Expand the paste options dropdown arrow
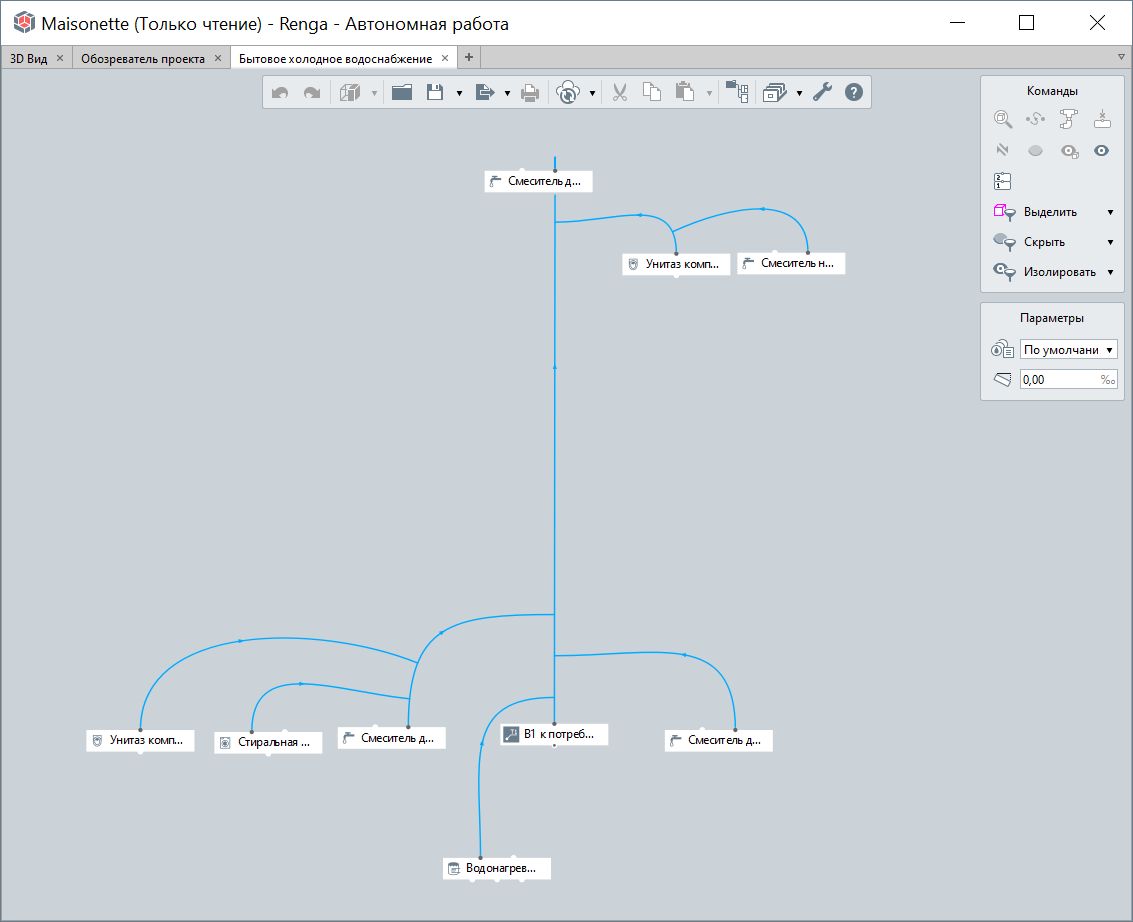 (x=709, y=93)
